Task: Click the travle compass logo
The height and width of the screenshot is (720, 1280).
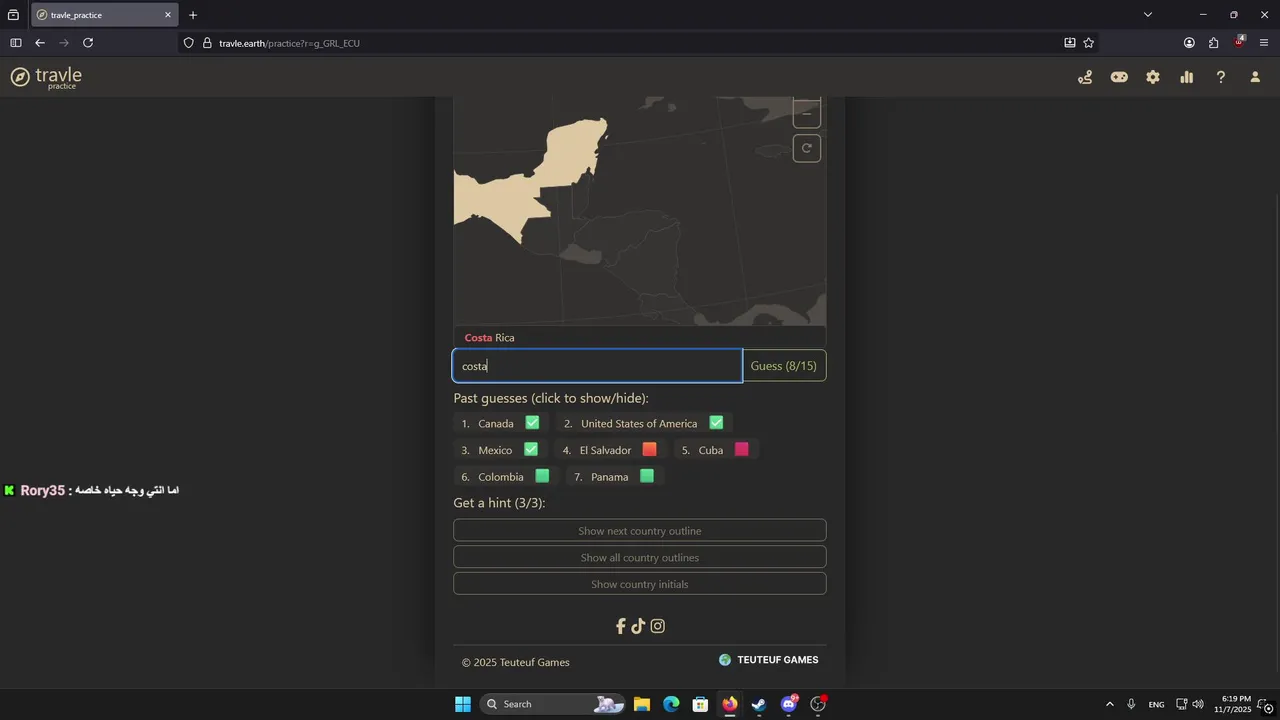Action: click(x=20, y=77)
